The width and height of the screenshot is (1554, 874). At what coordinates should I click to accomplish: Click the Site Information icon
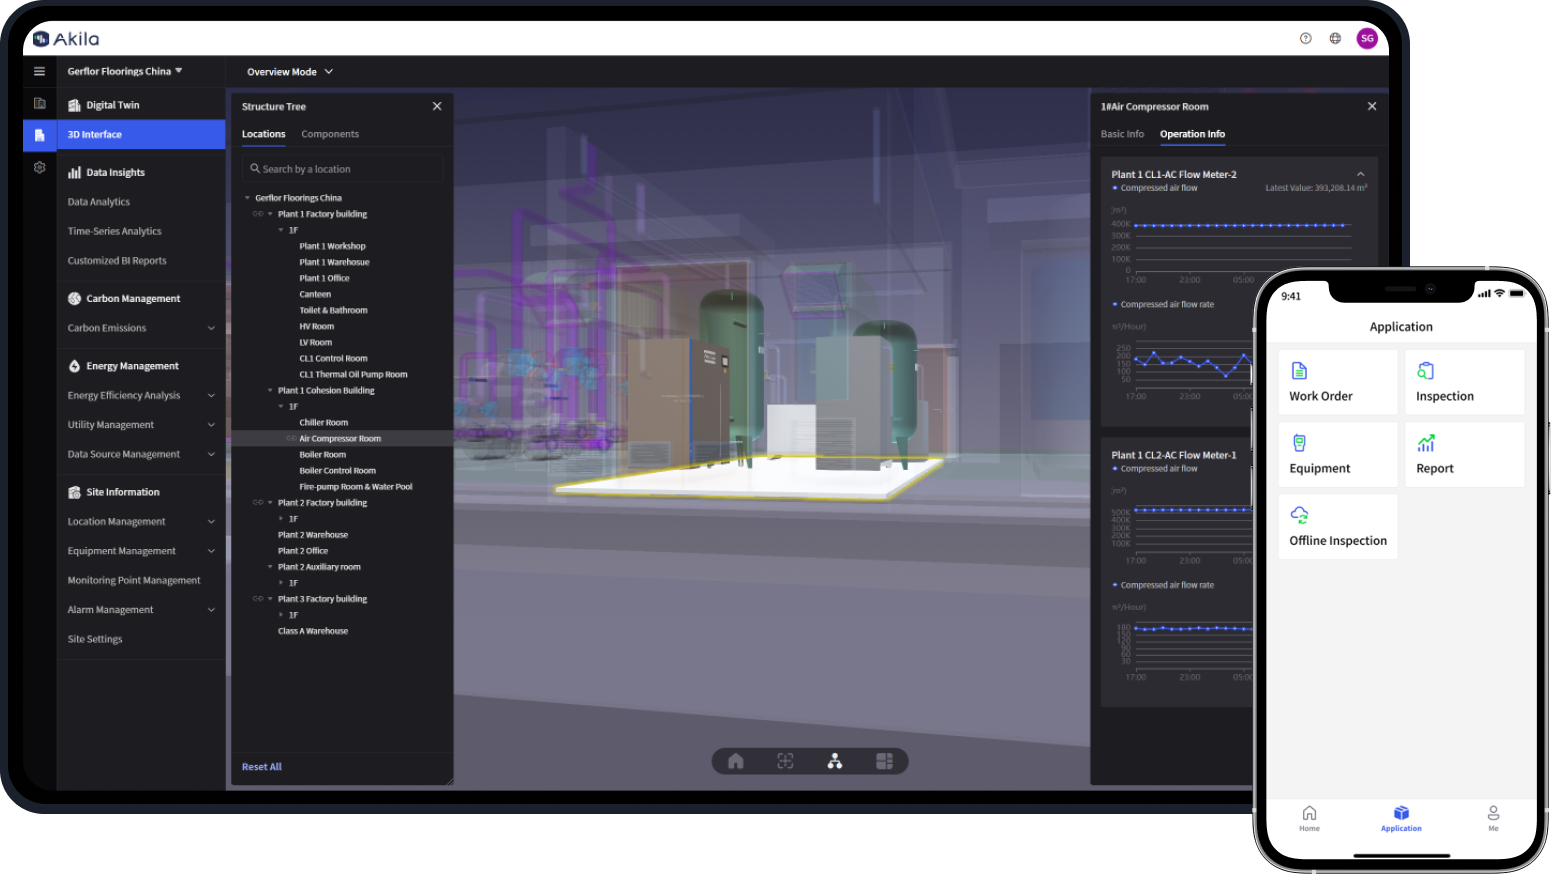click(x=74, y=492)
